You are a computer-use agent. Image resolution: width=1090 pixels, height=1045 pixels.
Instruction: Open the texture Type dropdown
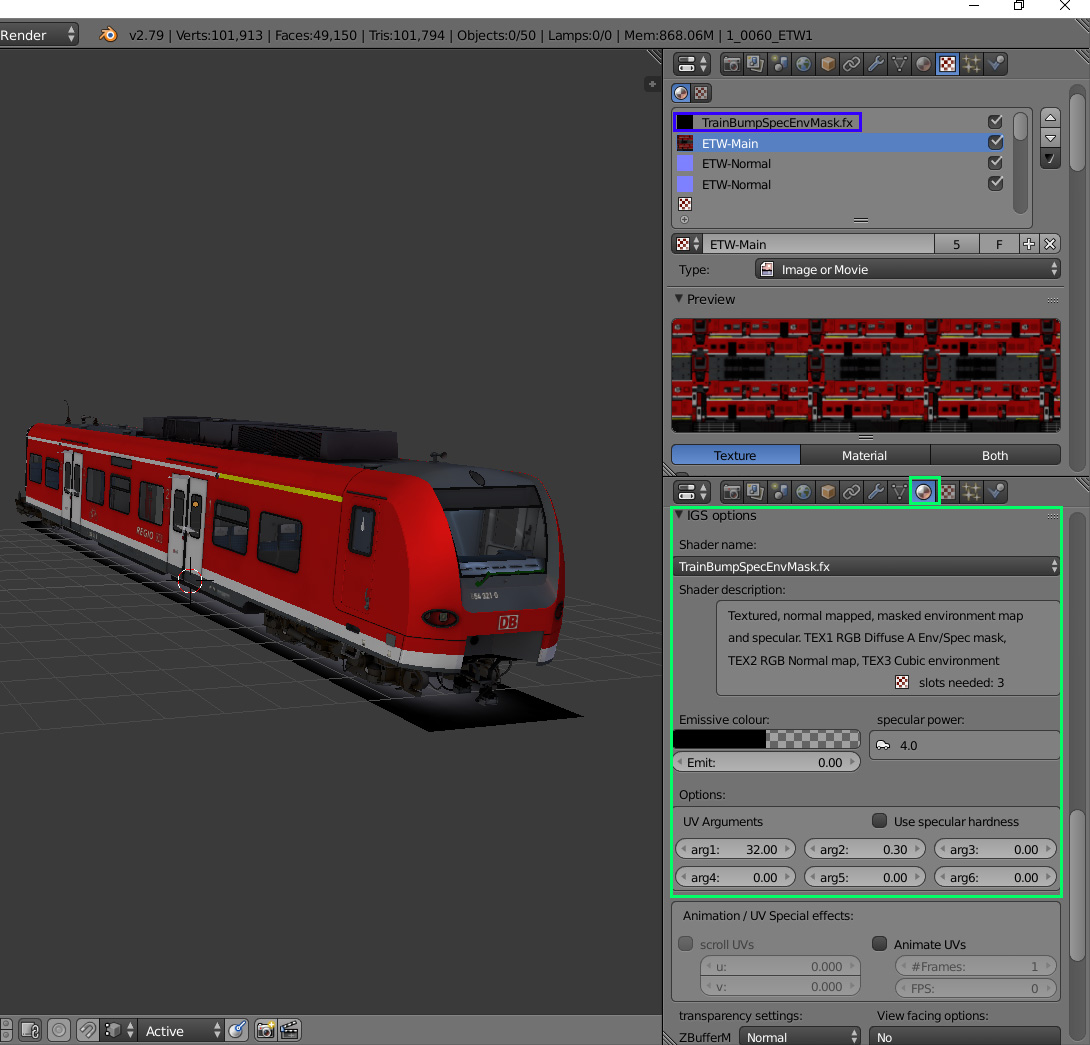click(907, 270)
